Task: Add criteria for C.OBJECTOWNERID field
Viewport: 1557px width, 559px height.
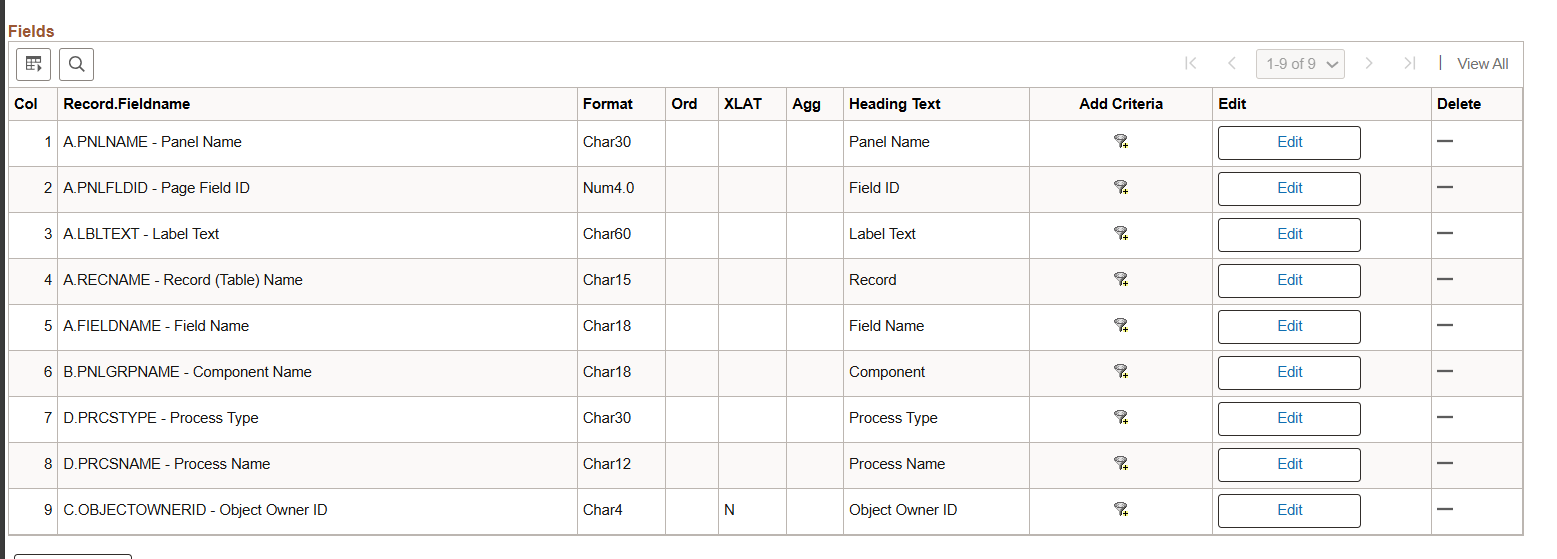Action: (x=1121, y=510)
